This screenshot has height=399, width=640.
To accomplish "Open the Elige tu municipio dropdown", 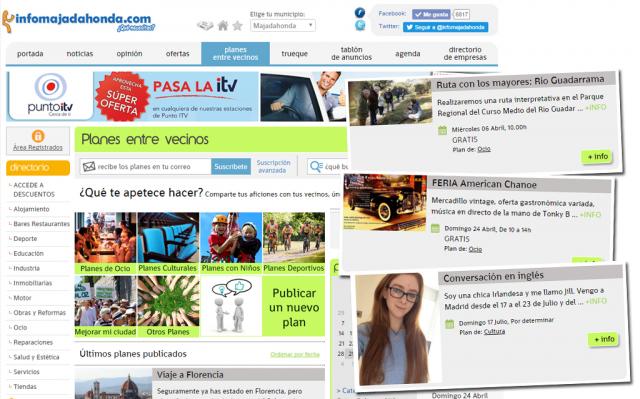I will 283,26.
